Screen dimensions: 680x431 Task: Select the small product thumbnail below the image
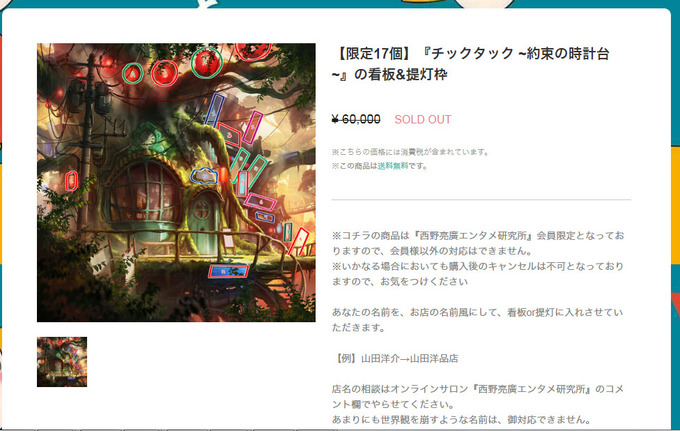[x=62, y=362]
